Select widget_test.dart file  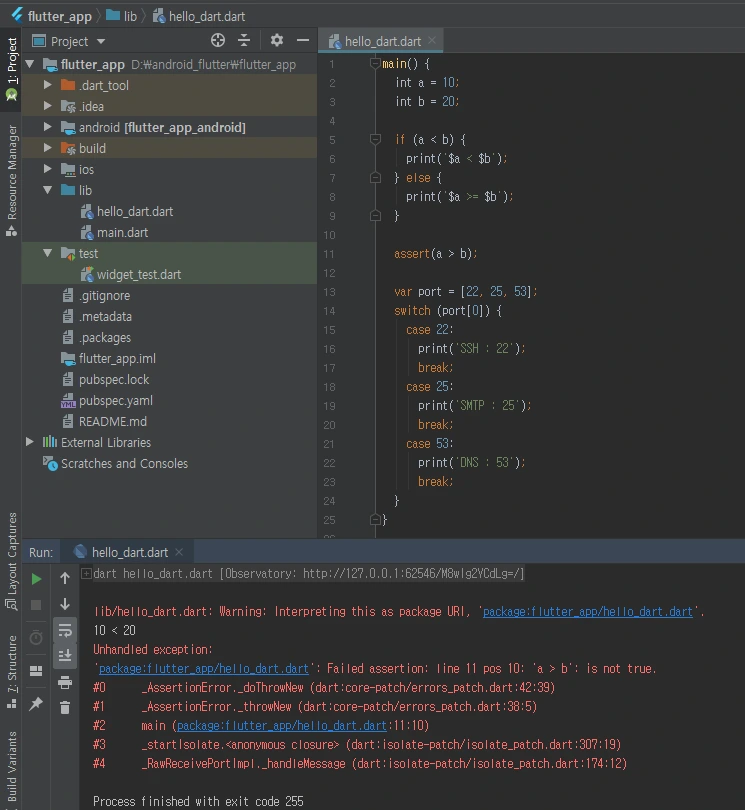point(138,274)
